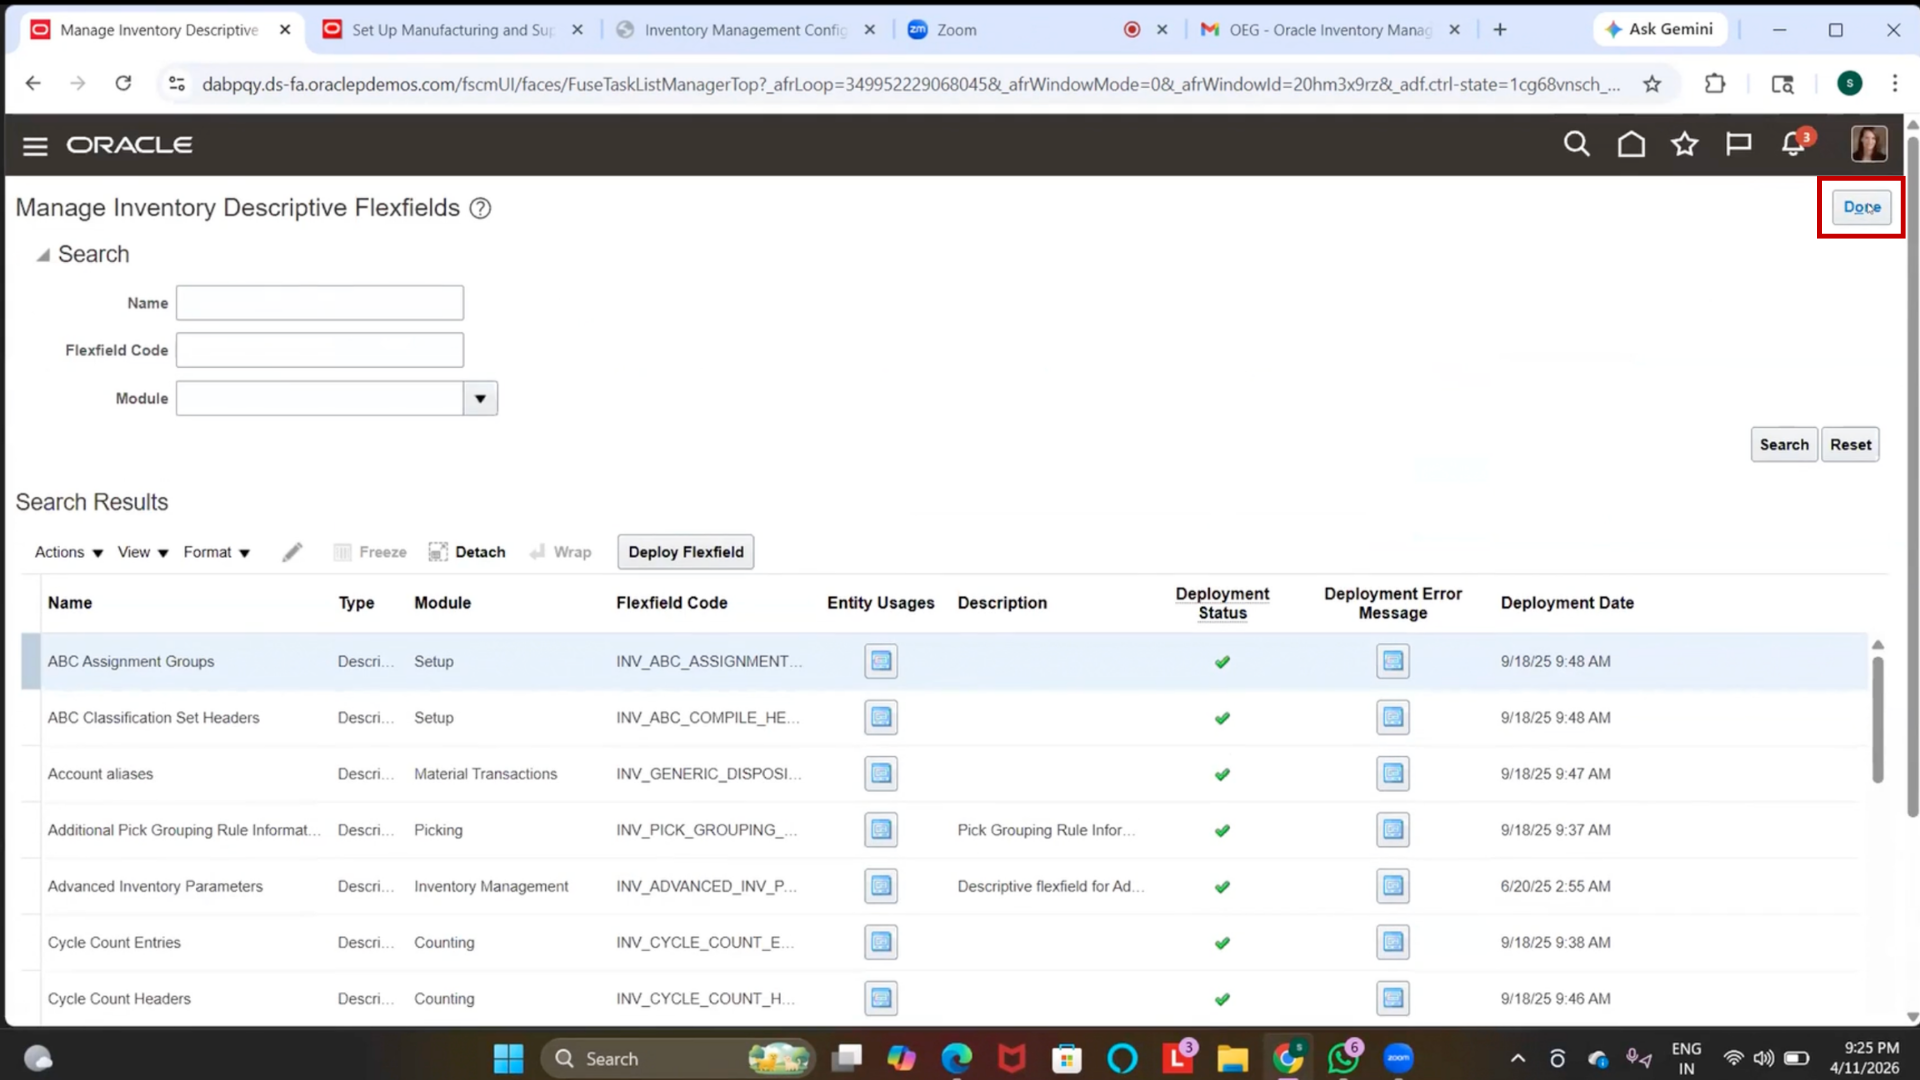Click the Module combo box field

click(320, 398)
